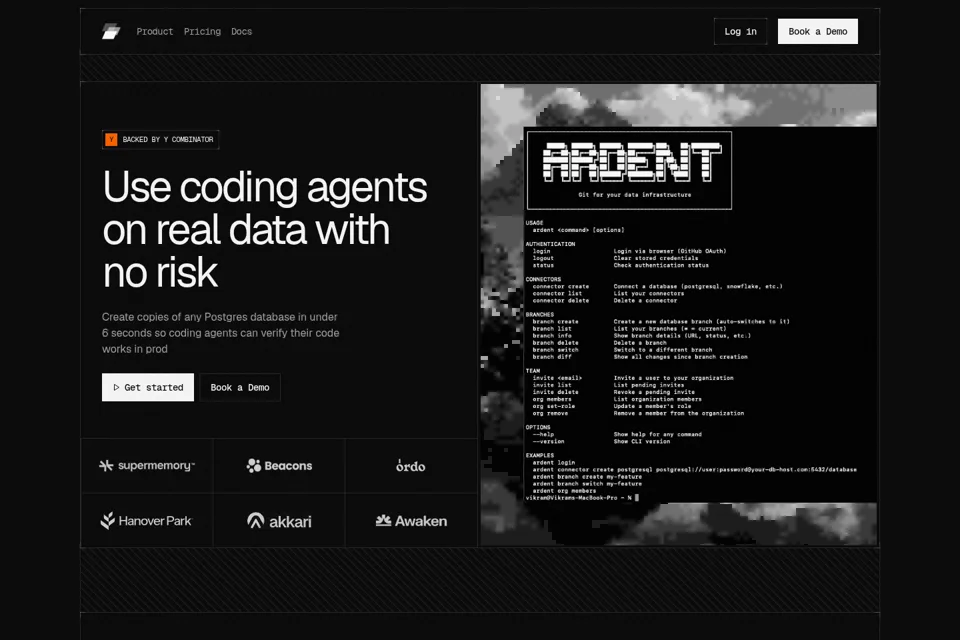Click the Log in button

pyautogui.click(x=740, y=31)
